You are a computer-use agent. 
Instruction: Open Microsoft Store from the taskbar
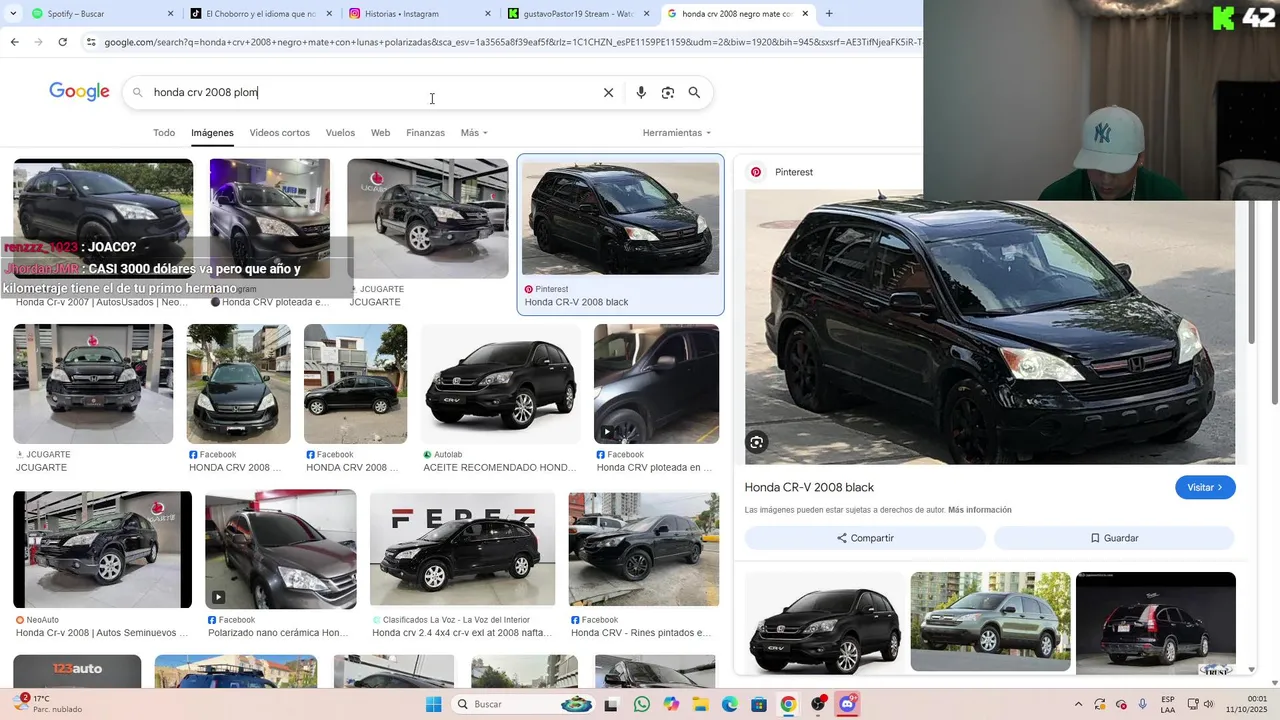(x=759, y=704)
